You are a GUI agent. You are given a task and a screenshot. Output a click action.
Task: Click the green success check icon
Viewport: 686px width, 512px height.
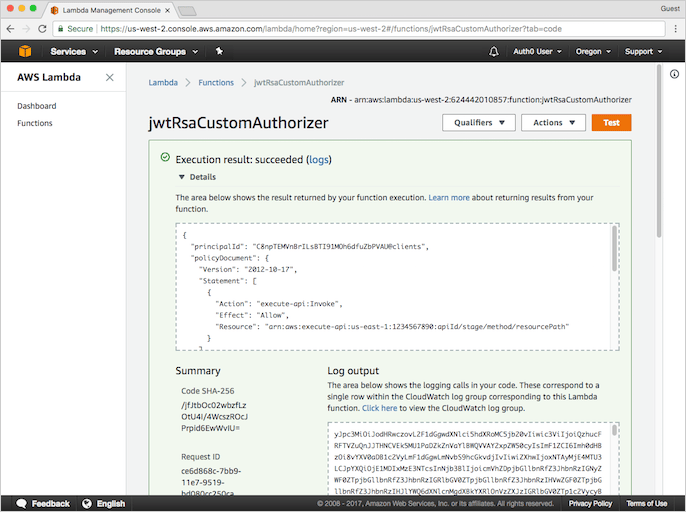(x=165, y=157)
